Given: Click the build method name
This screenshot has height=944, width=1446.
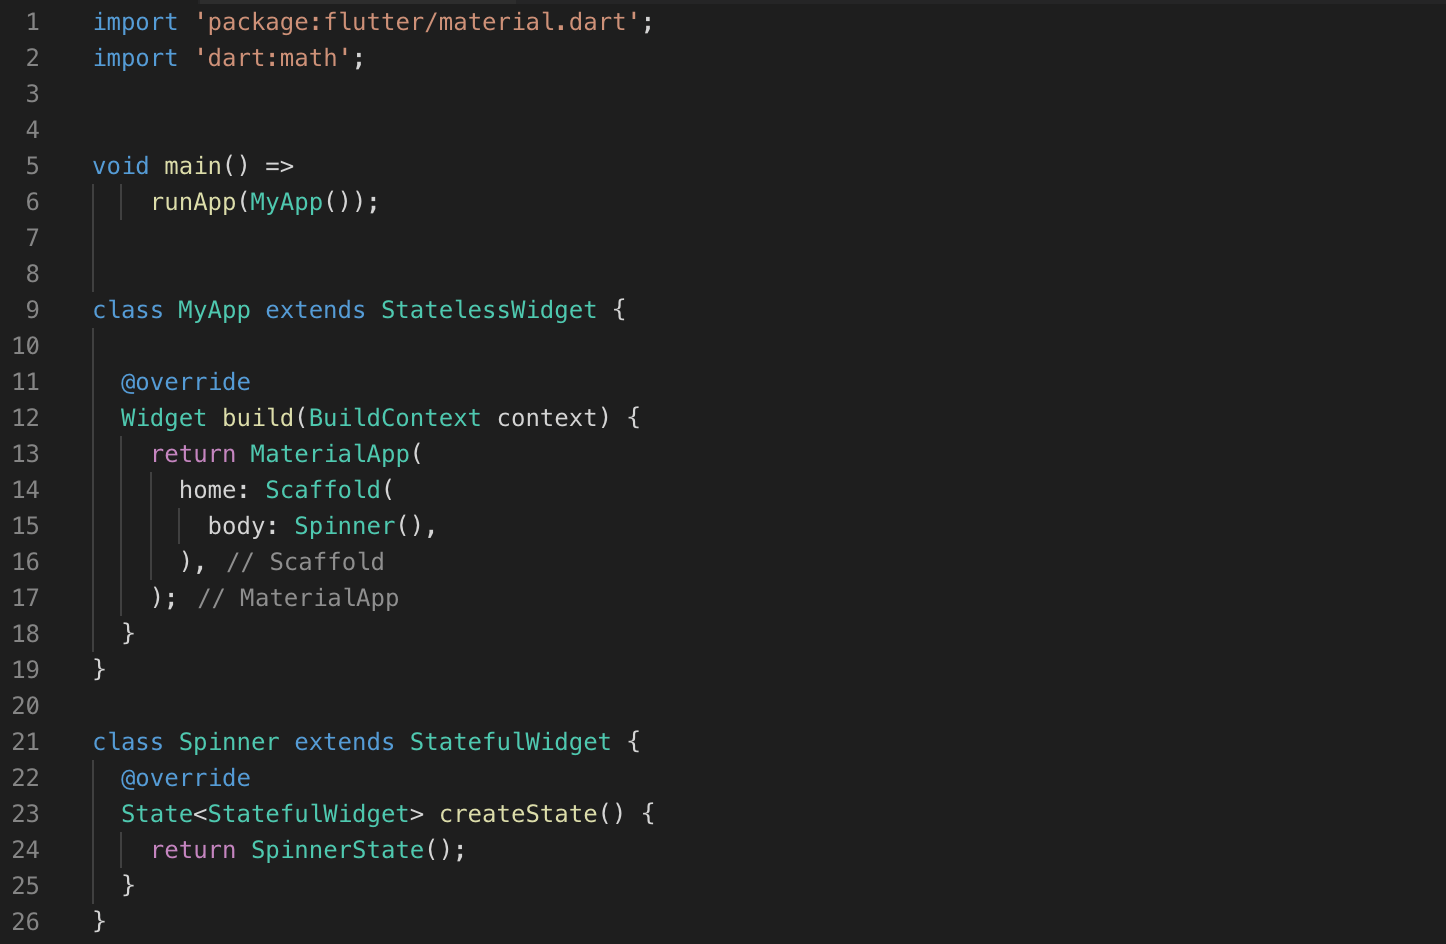Looking at the screenshot, I should click(x=258, y=418).
